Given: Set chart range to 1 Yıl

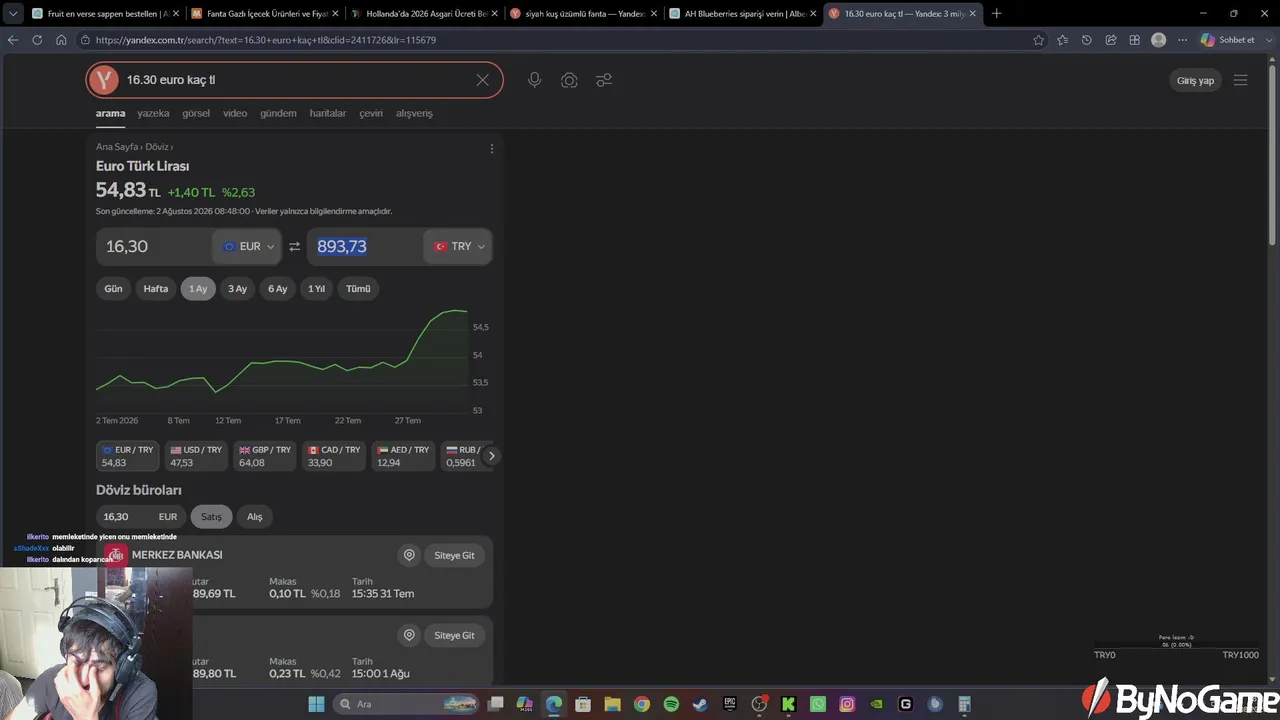Looking at the screenshot, I should tap(316, 289).
